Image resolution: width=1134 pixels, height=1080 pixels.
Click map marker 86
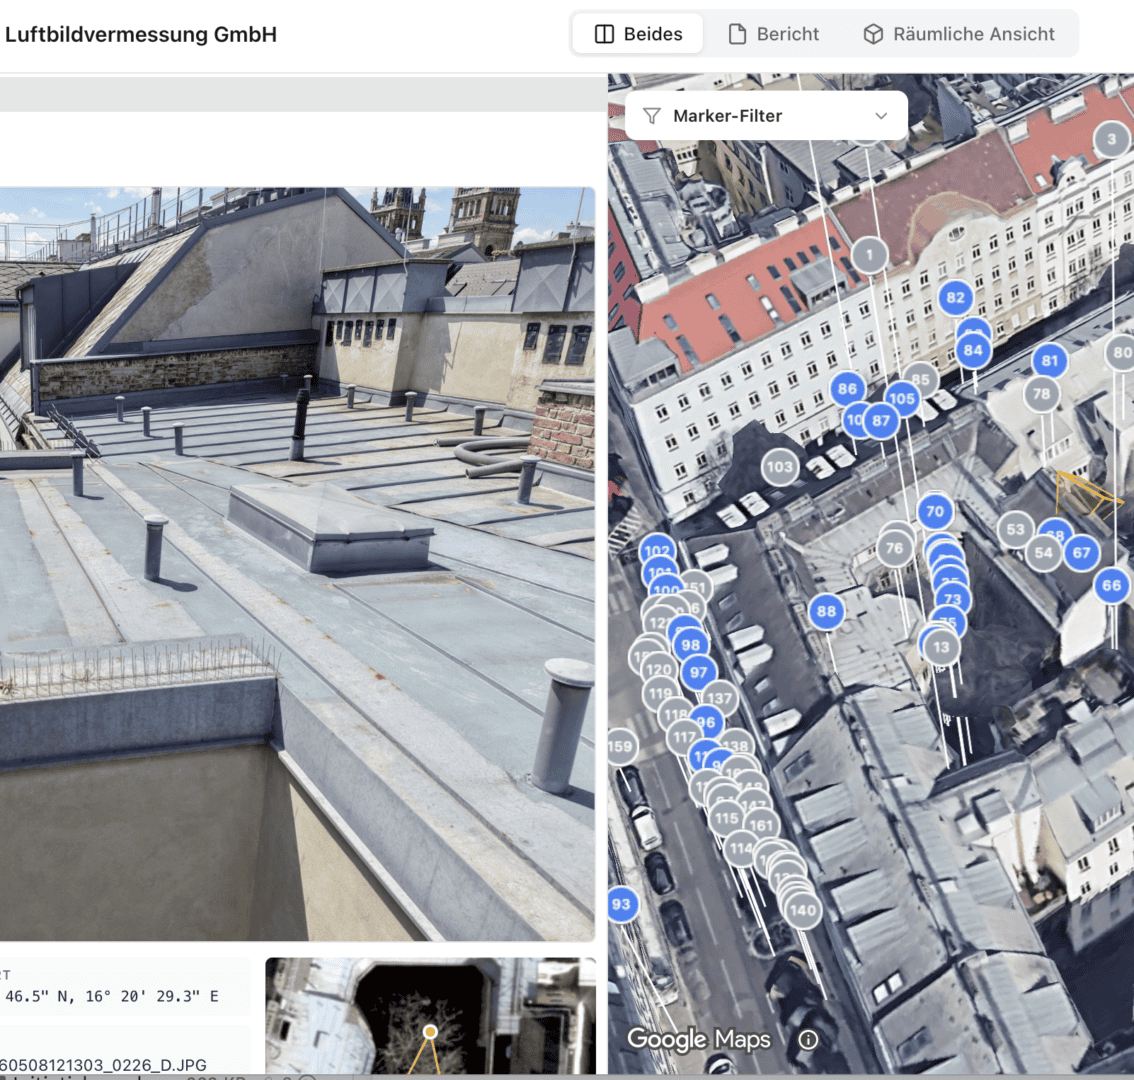[847, 388]
